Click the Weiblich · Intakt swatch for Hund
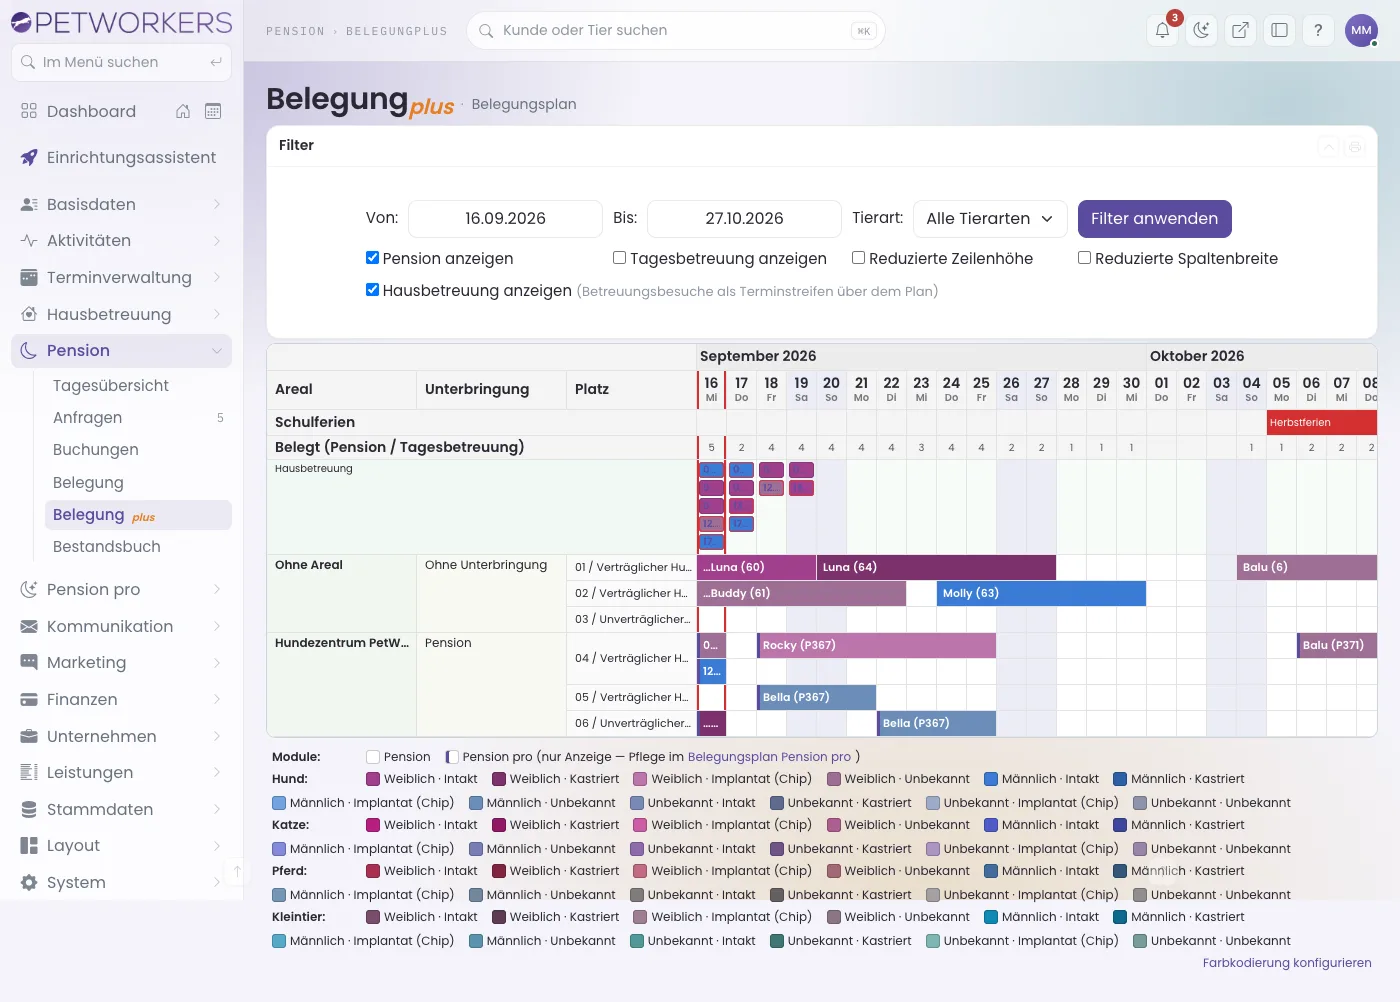 (x=373, y=779)
